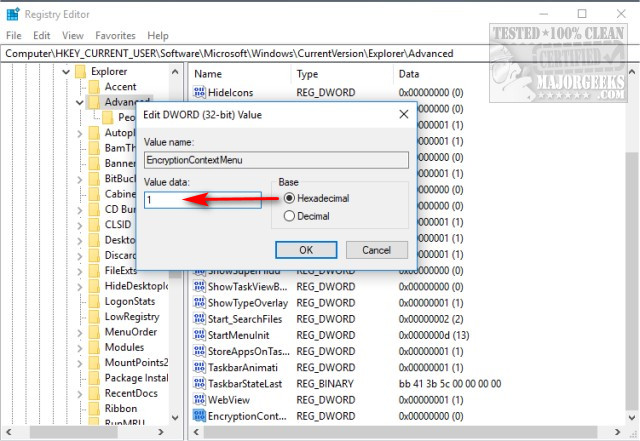Click the TaskbarStateLast data 'bb 41 3b 5c 00 00 00 00'

(450, 384)
